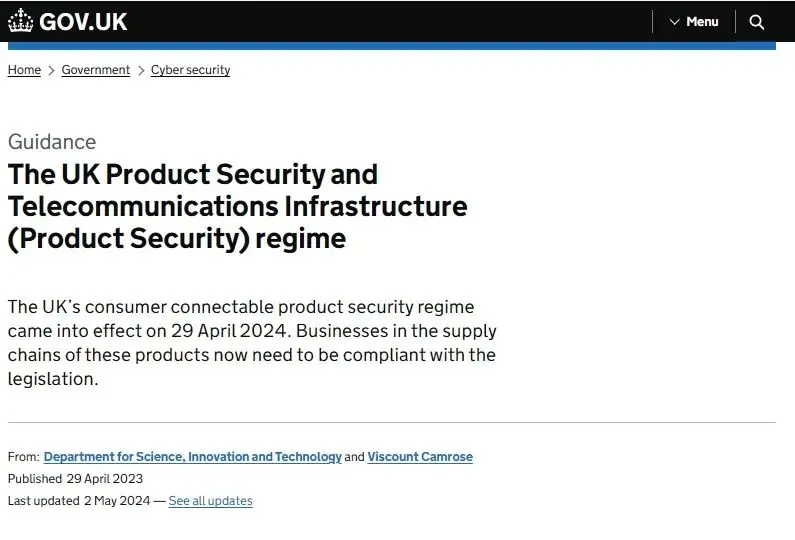This screenshot has height=540, width=795.
Task: Open the search magnifier icon
Action: point(756,22)
